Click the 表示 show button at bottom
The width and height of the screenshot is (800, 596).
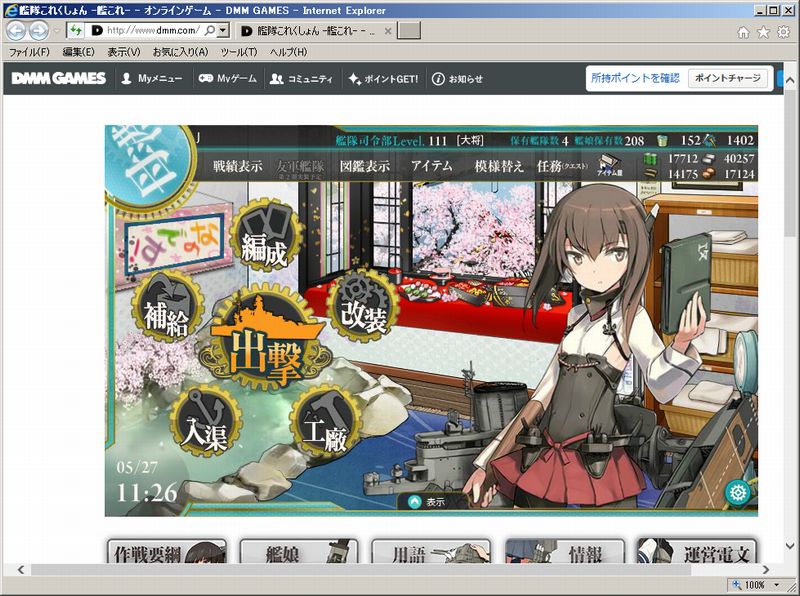click(428, 502)
